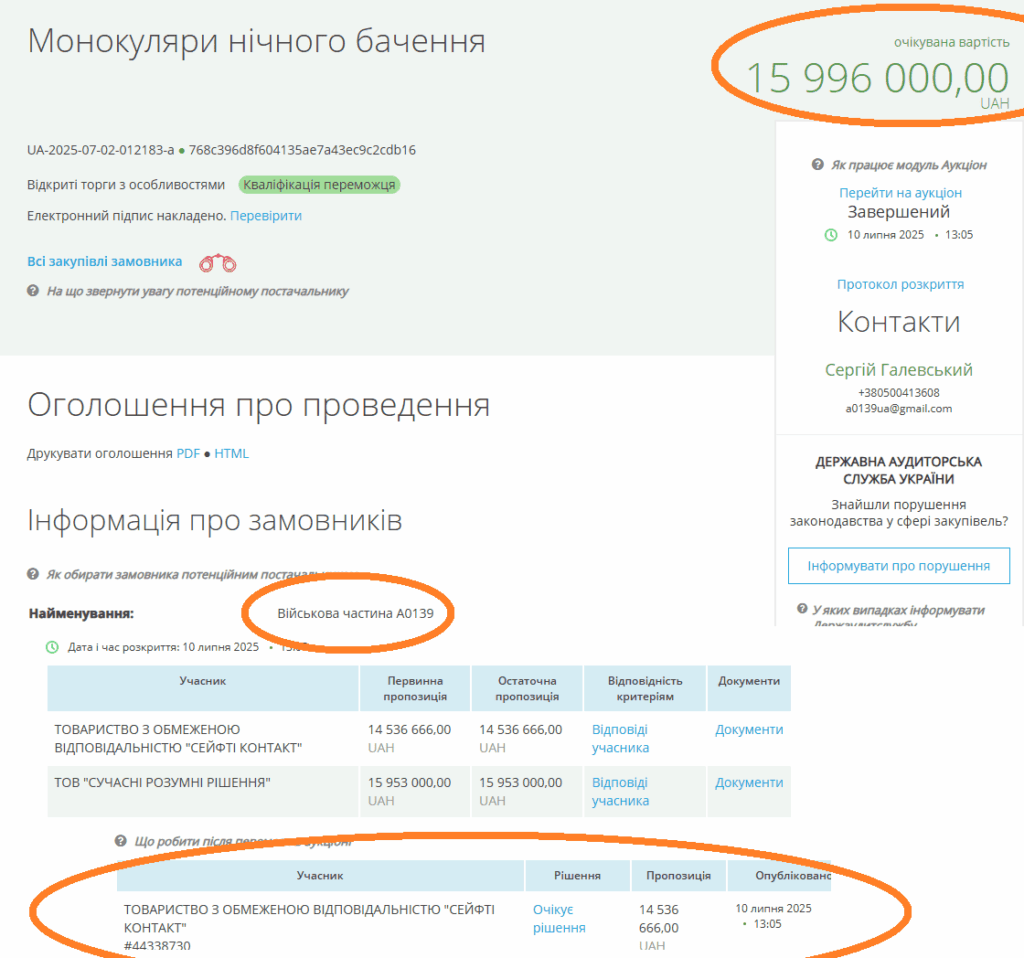The width and height of the screenshot is (1024, 958).
Task: Open "Відповіді учасника" for СЕЙФТІ КОНТАКТ
Action: [x=620, y=739]
